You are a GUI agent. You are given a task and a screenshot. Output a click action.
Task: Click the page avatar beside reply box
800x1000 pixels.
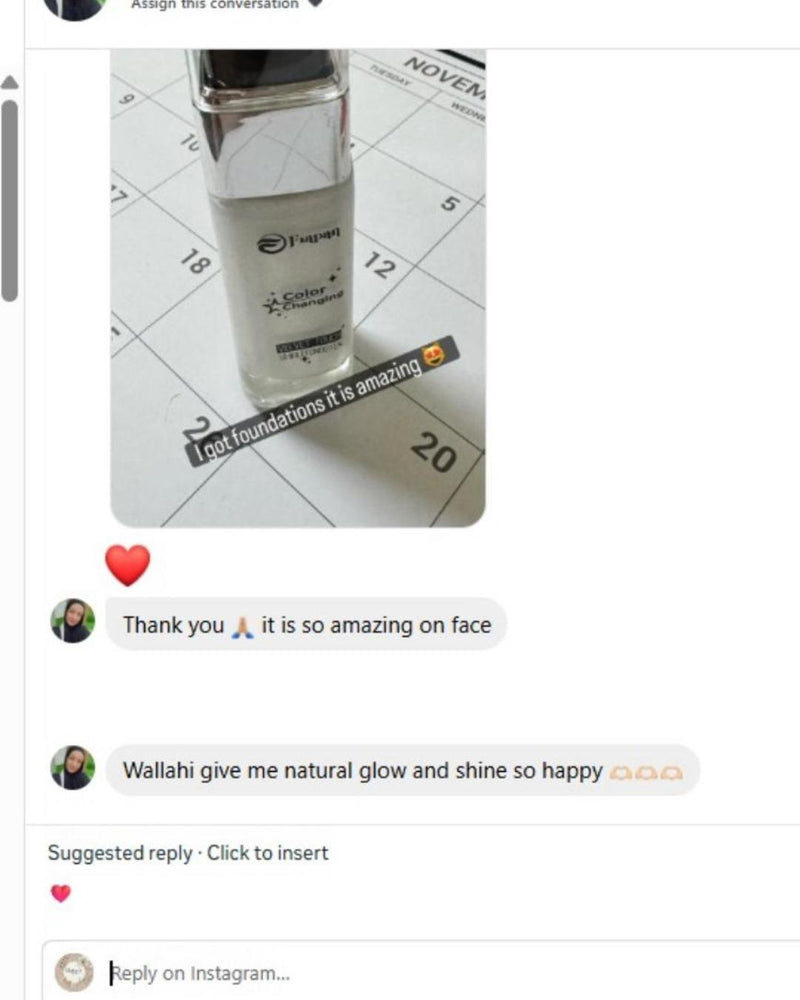[x=75, y=973]
